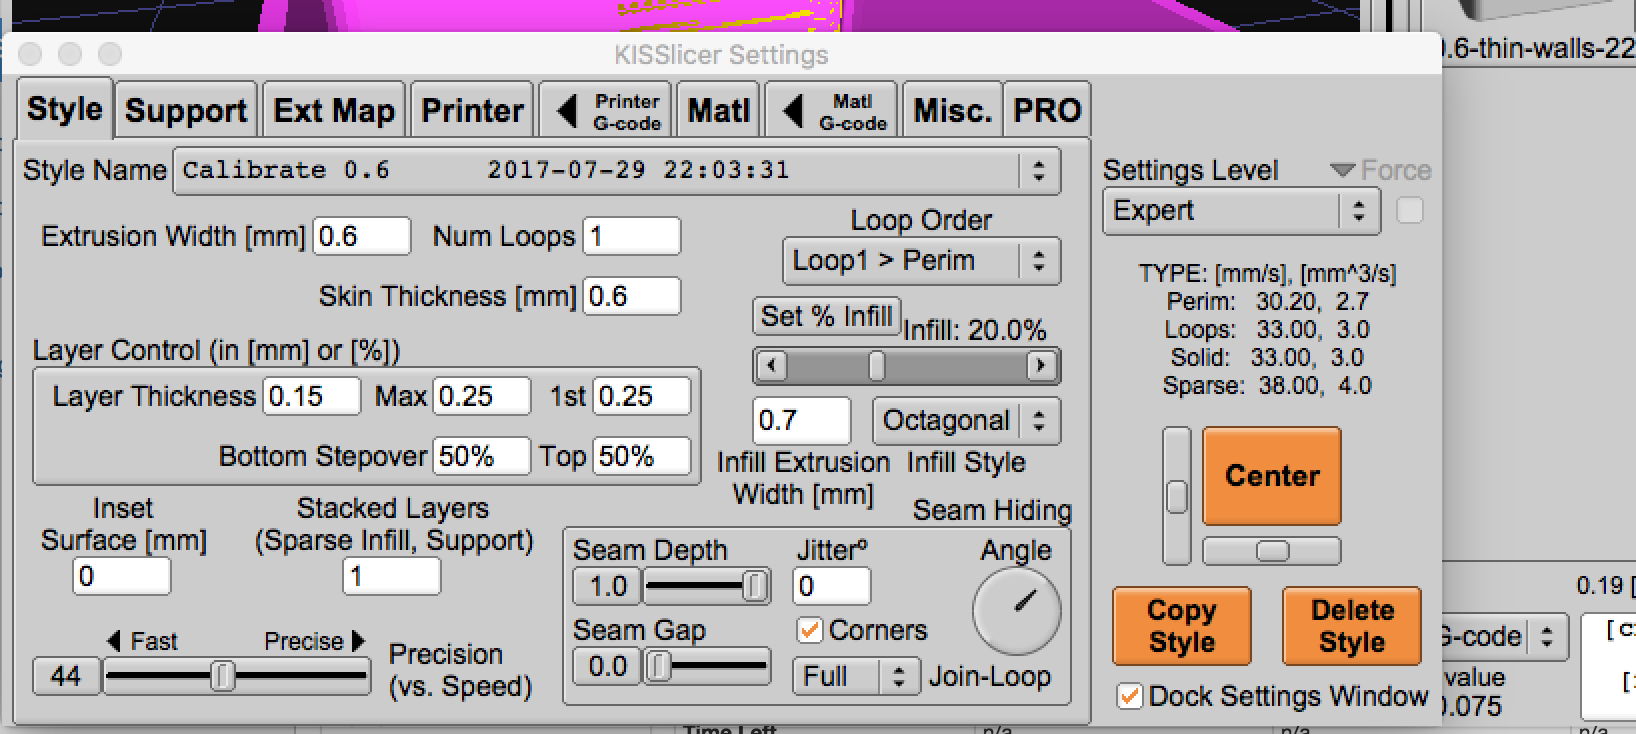Click the Extrusion Width input field

(x=362, y=237)
